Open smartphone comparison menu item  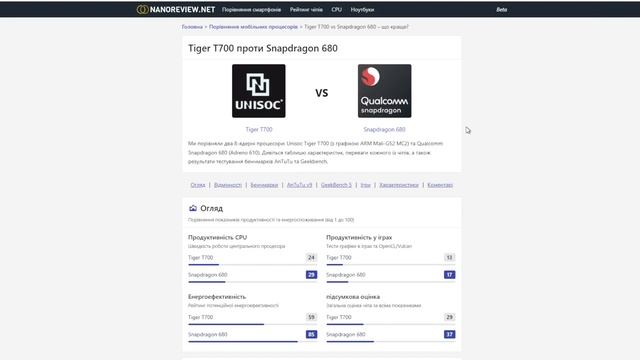point(251,9)
